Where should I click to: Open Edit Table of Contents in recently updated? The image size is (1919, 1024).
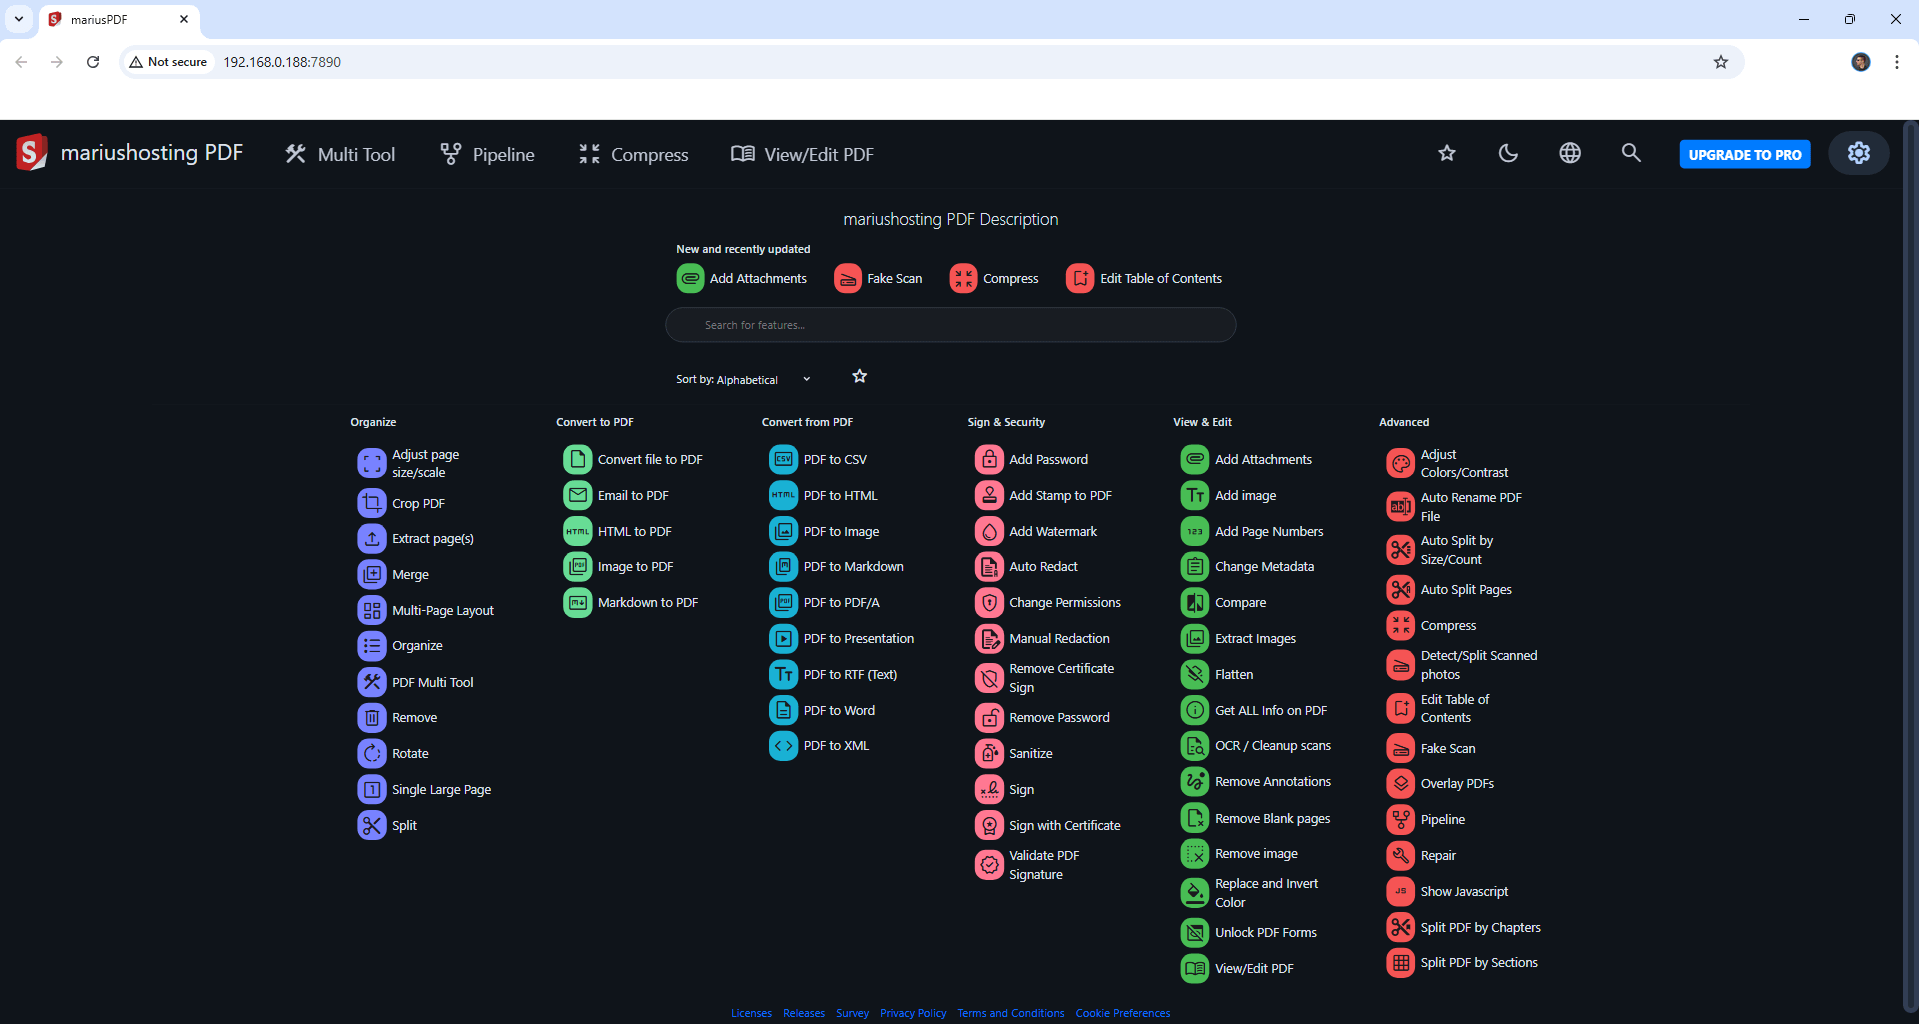point(1144,278)
